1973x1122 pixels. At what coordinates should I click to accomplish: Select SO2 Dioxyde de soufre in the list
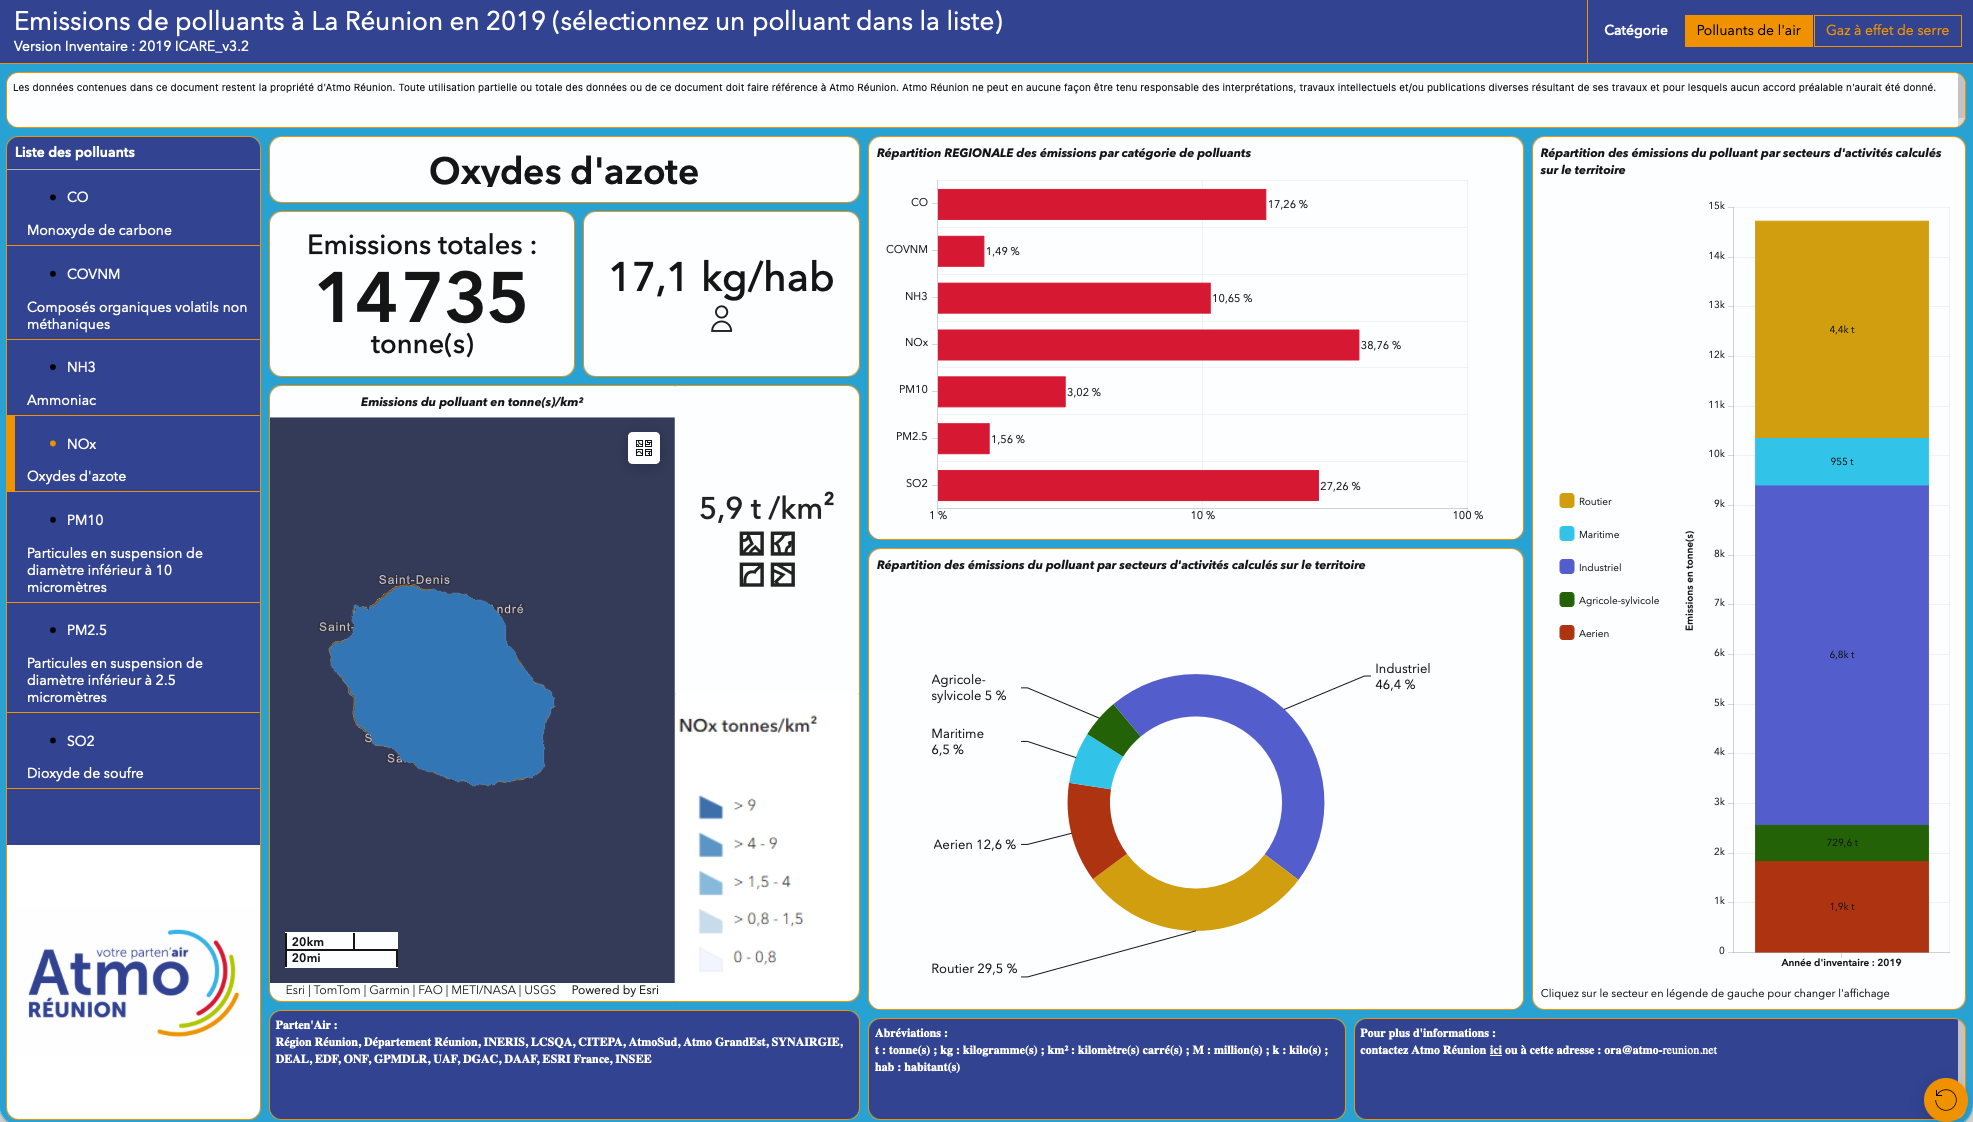click(x=133, y=751)
